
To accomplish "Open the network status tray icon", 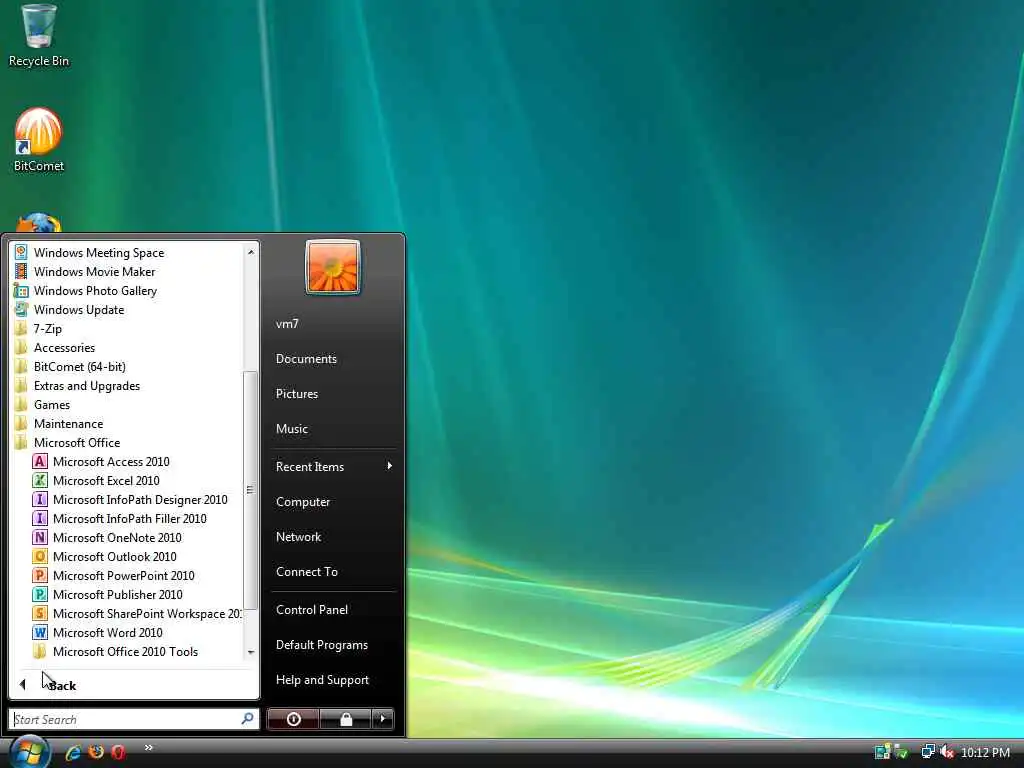I will 928,752.
